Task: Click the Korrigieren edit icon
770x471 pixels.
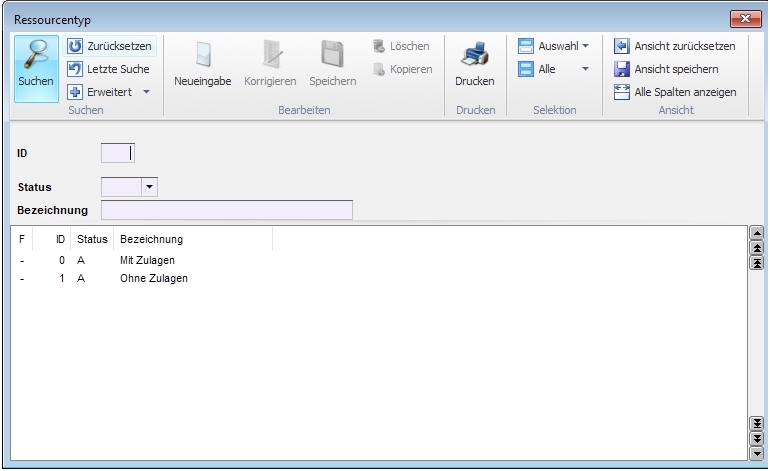Action: tap(272, 54)
